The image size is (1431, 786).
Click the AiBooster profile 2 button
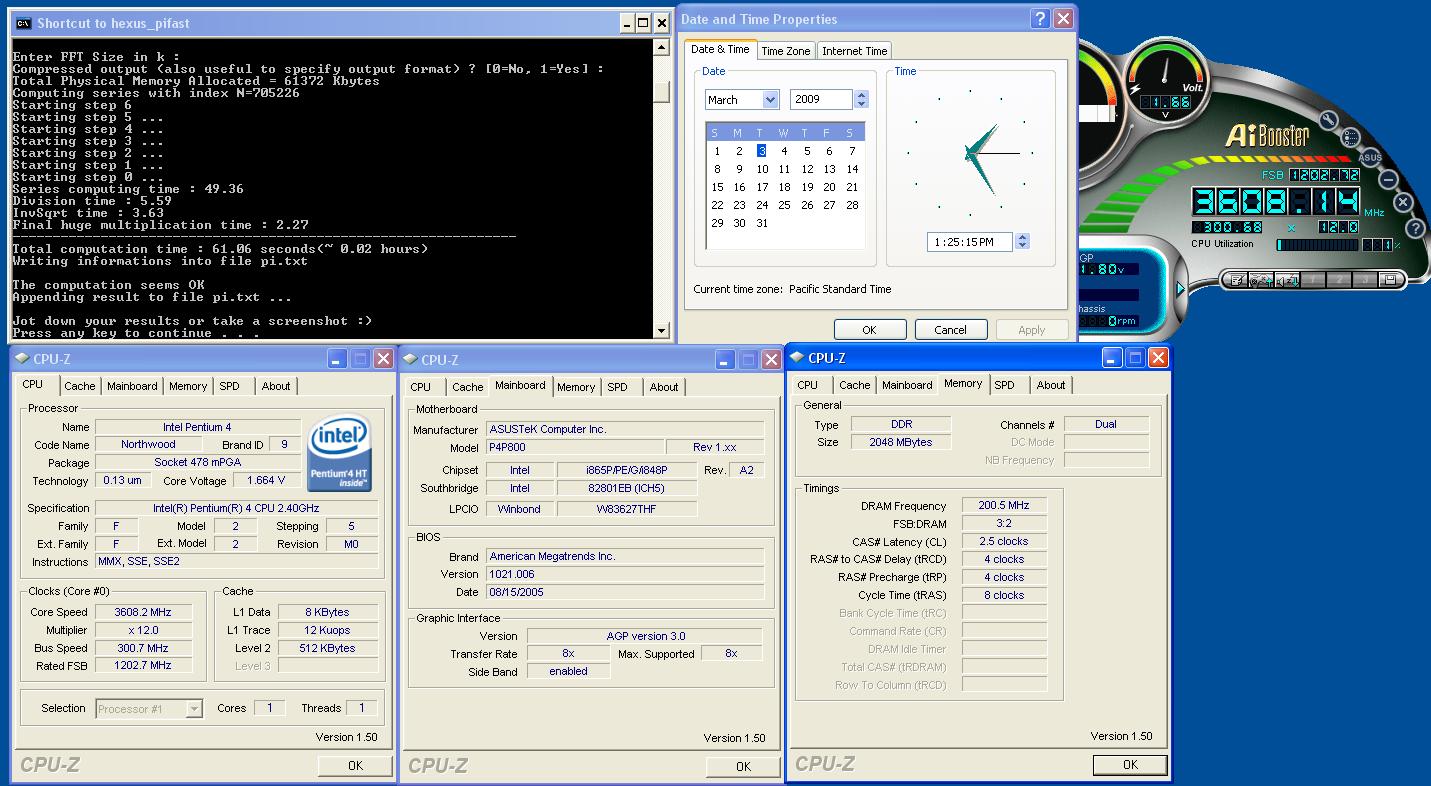(1339, 280)
